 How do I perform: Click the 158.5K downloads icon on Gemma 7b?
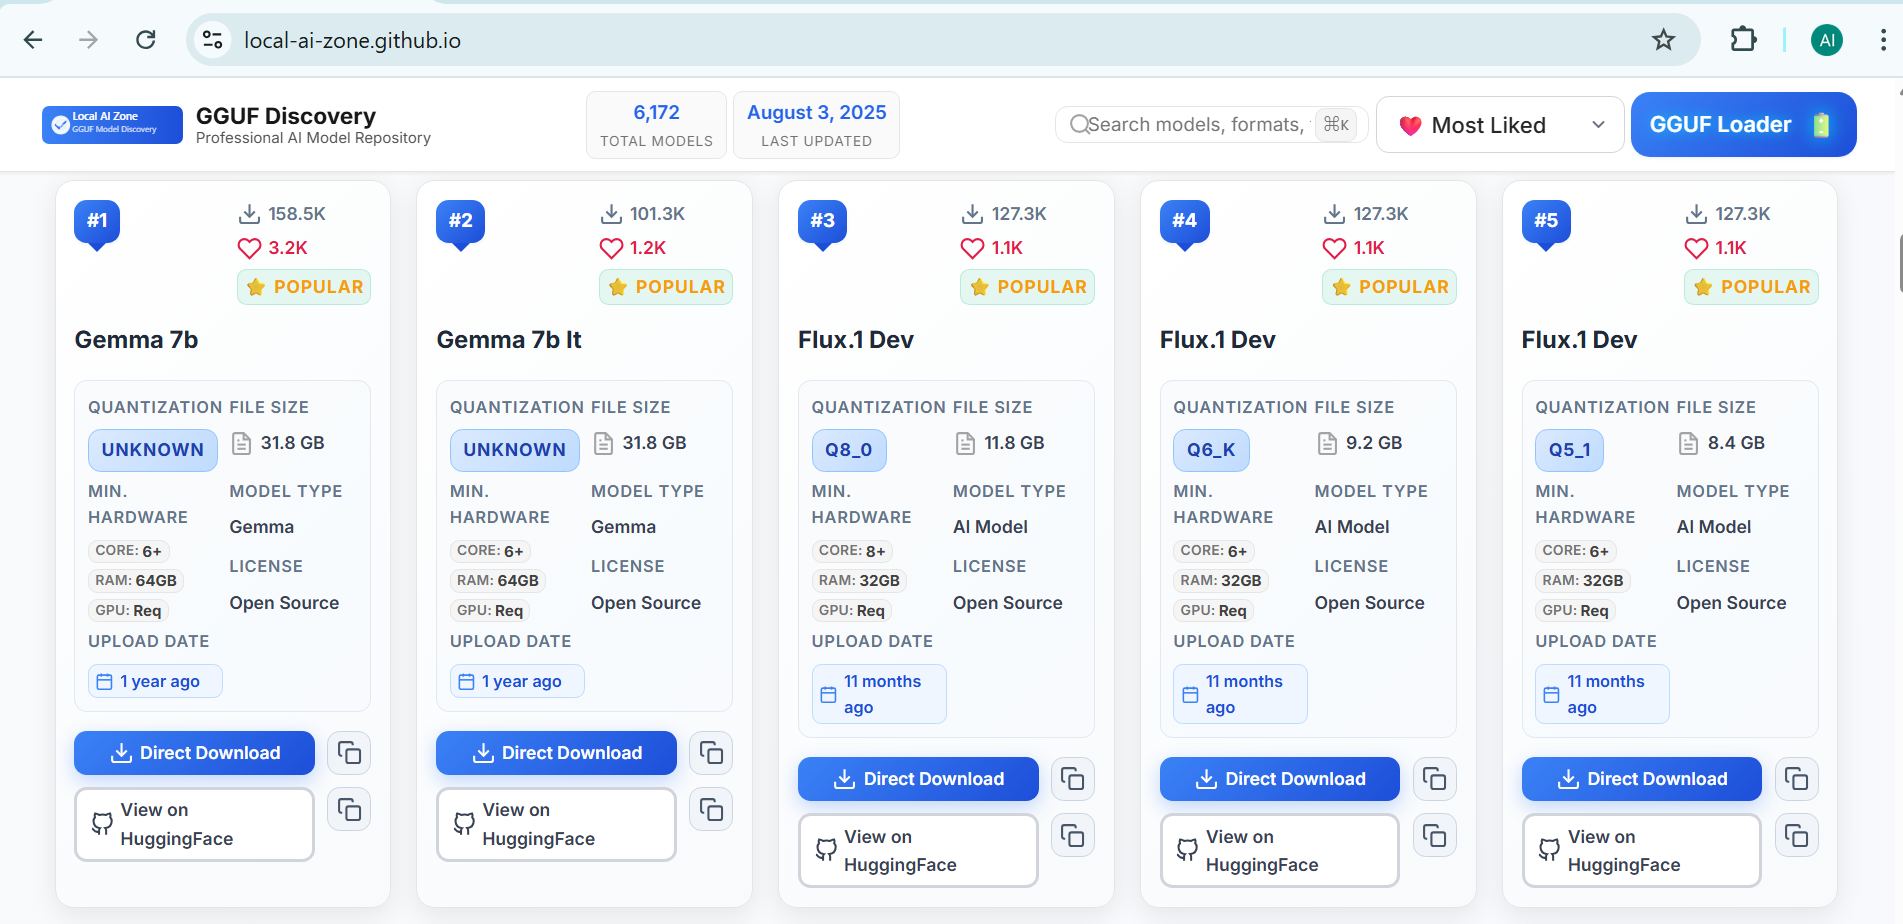[x=249, y=214]
